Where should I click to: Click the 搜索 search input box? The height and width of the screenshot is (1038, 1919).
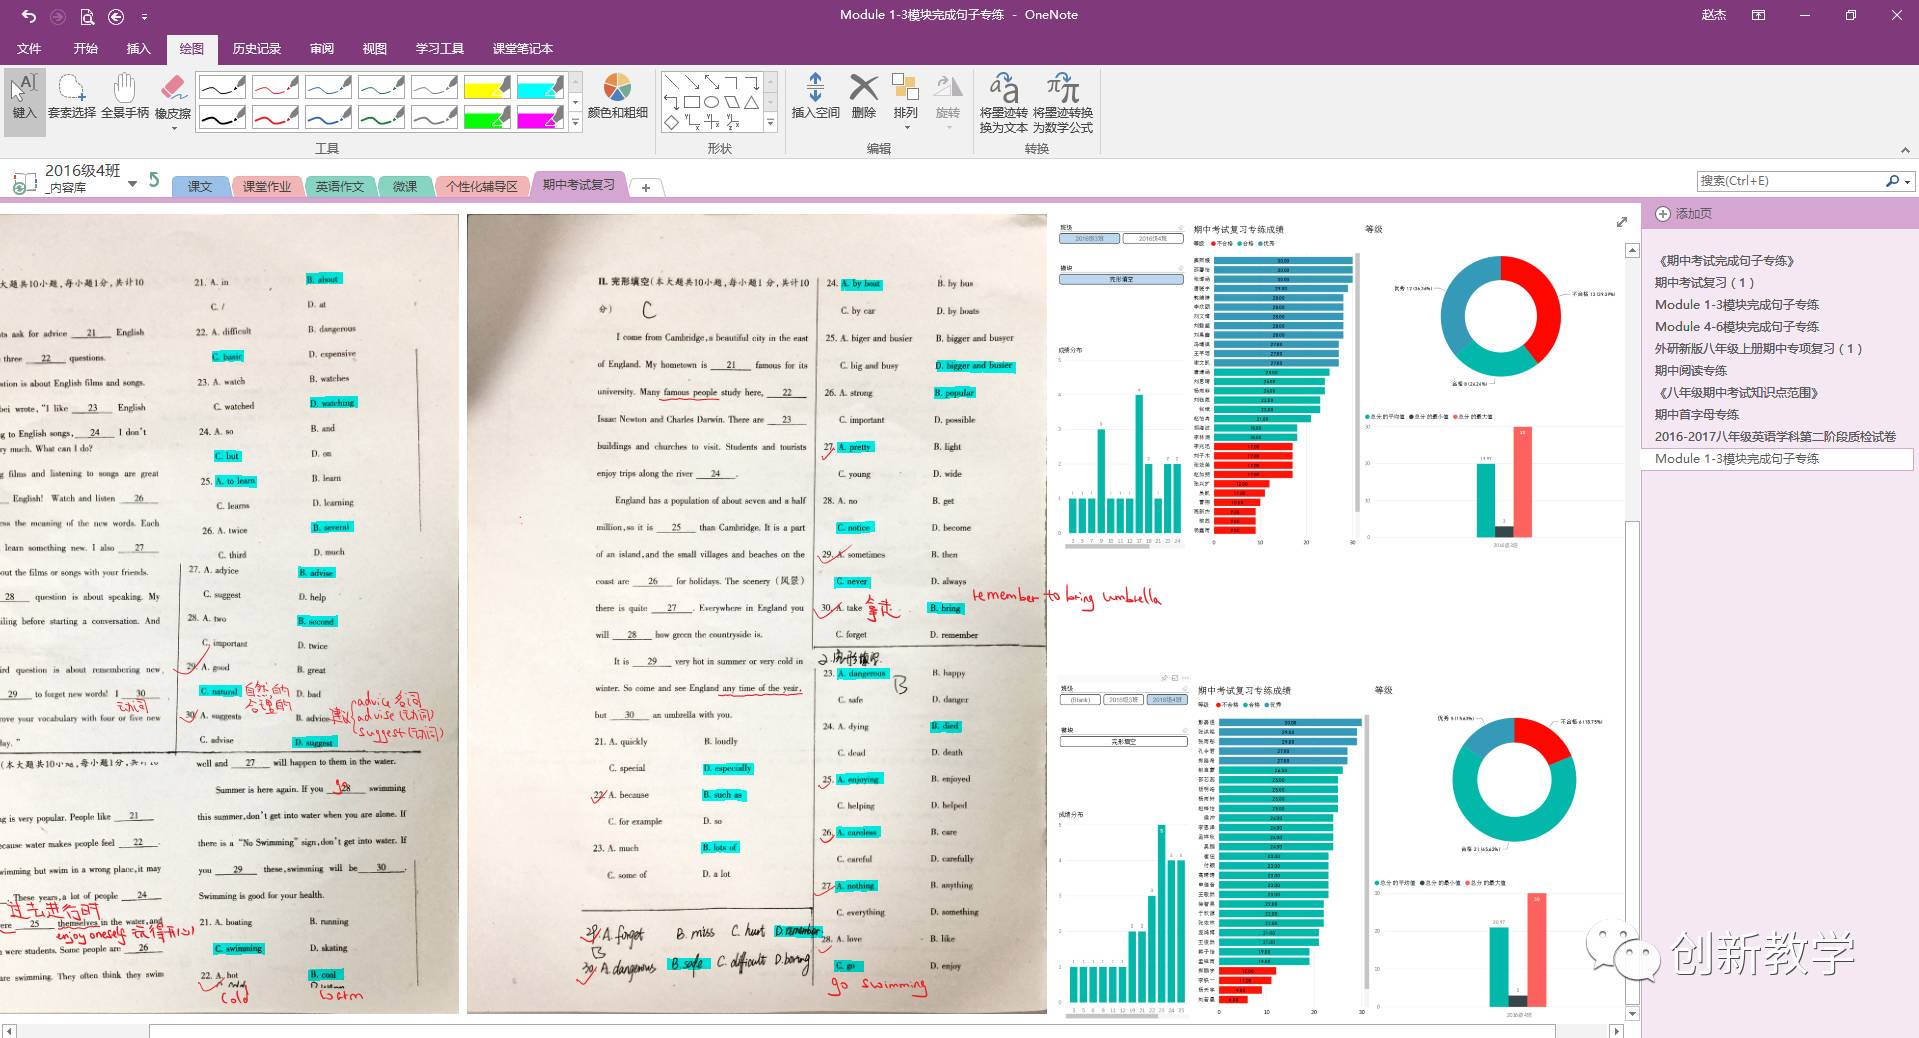(x=1790, y=181)
